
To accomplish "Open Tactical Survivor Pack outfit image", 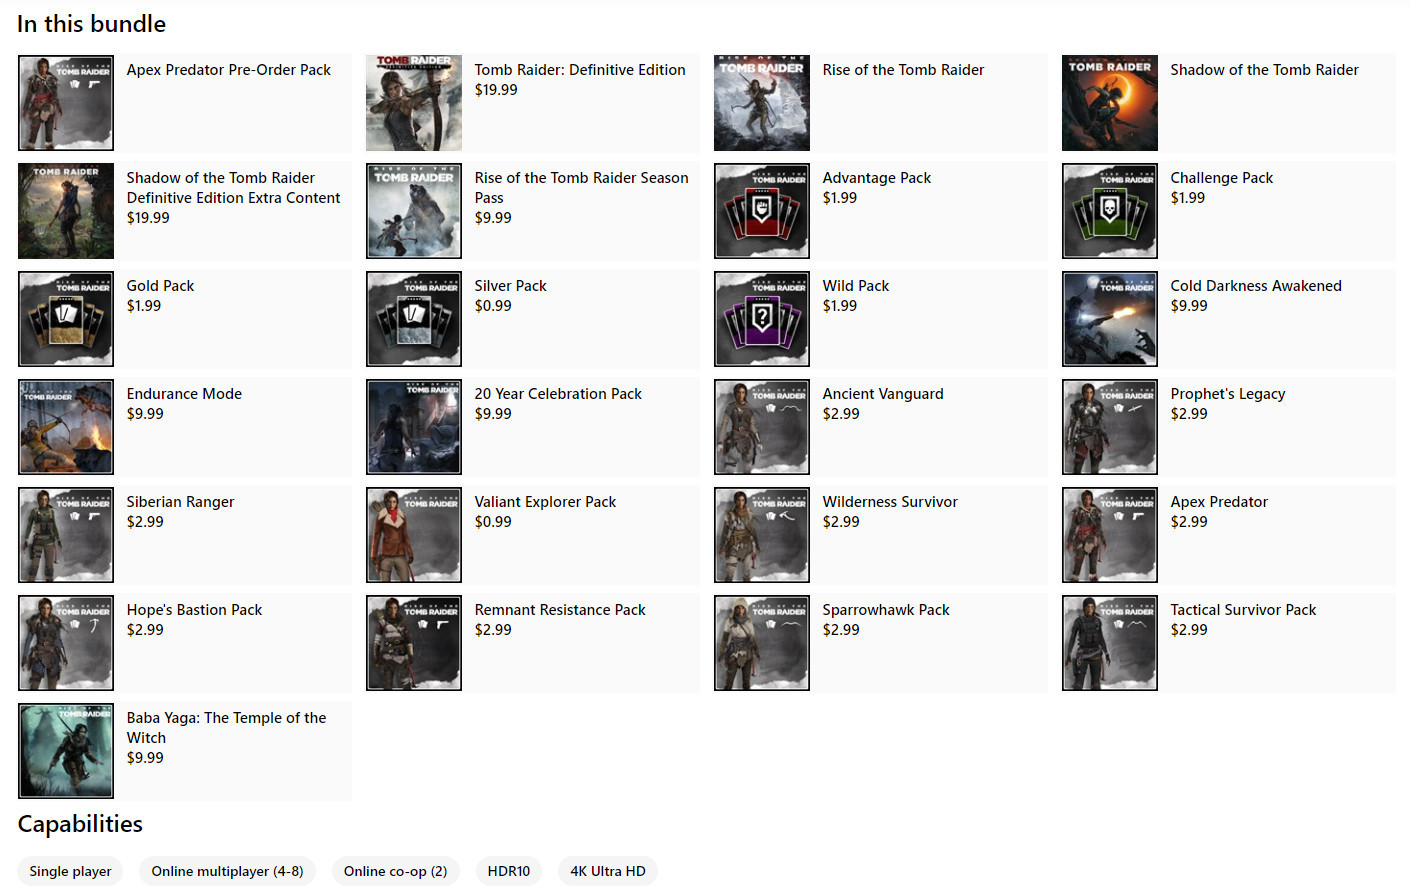I will coord(1110,643).
